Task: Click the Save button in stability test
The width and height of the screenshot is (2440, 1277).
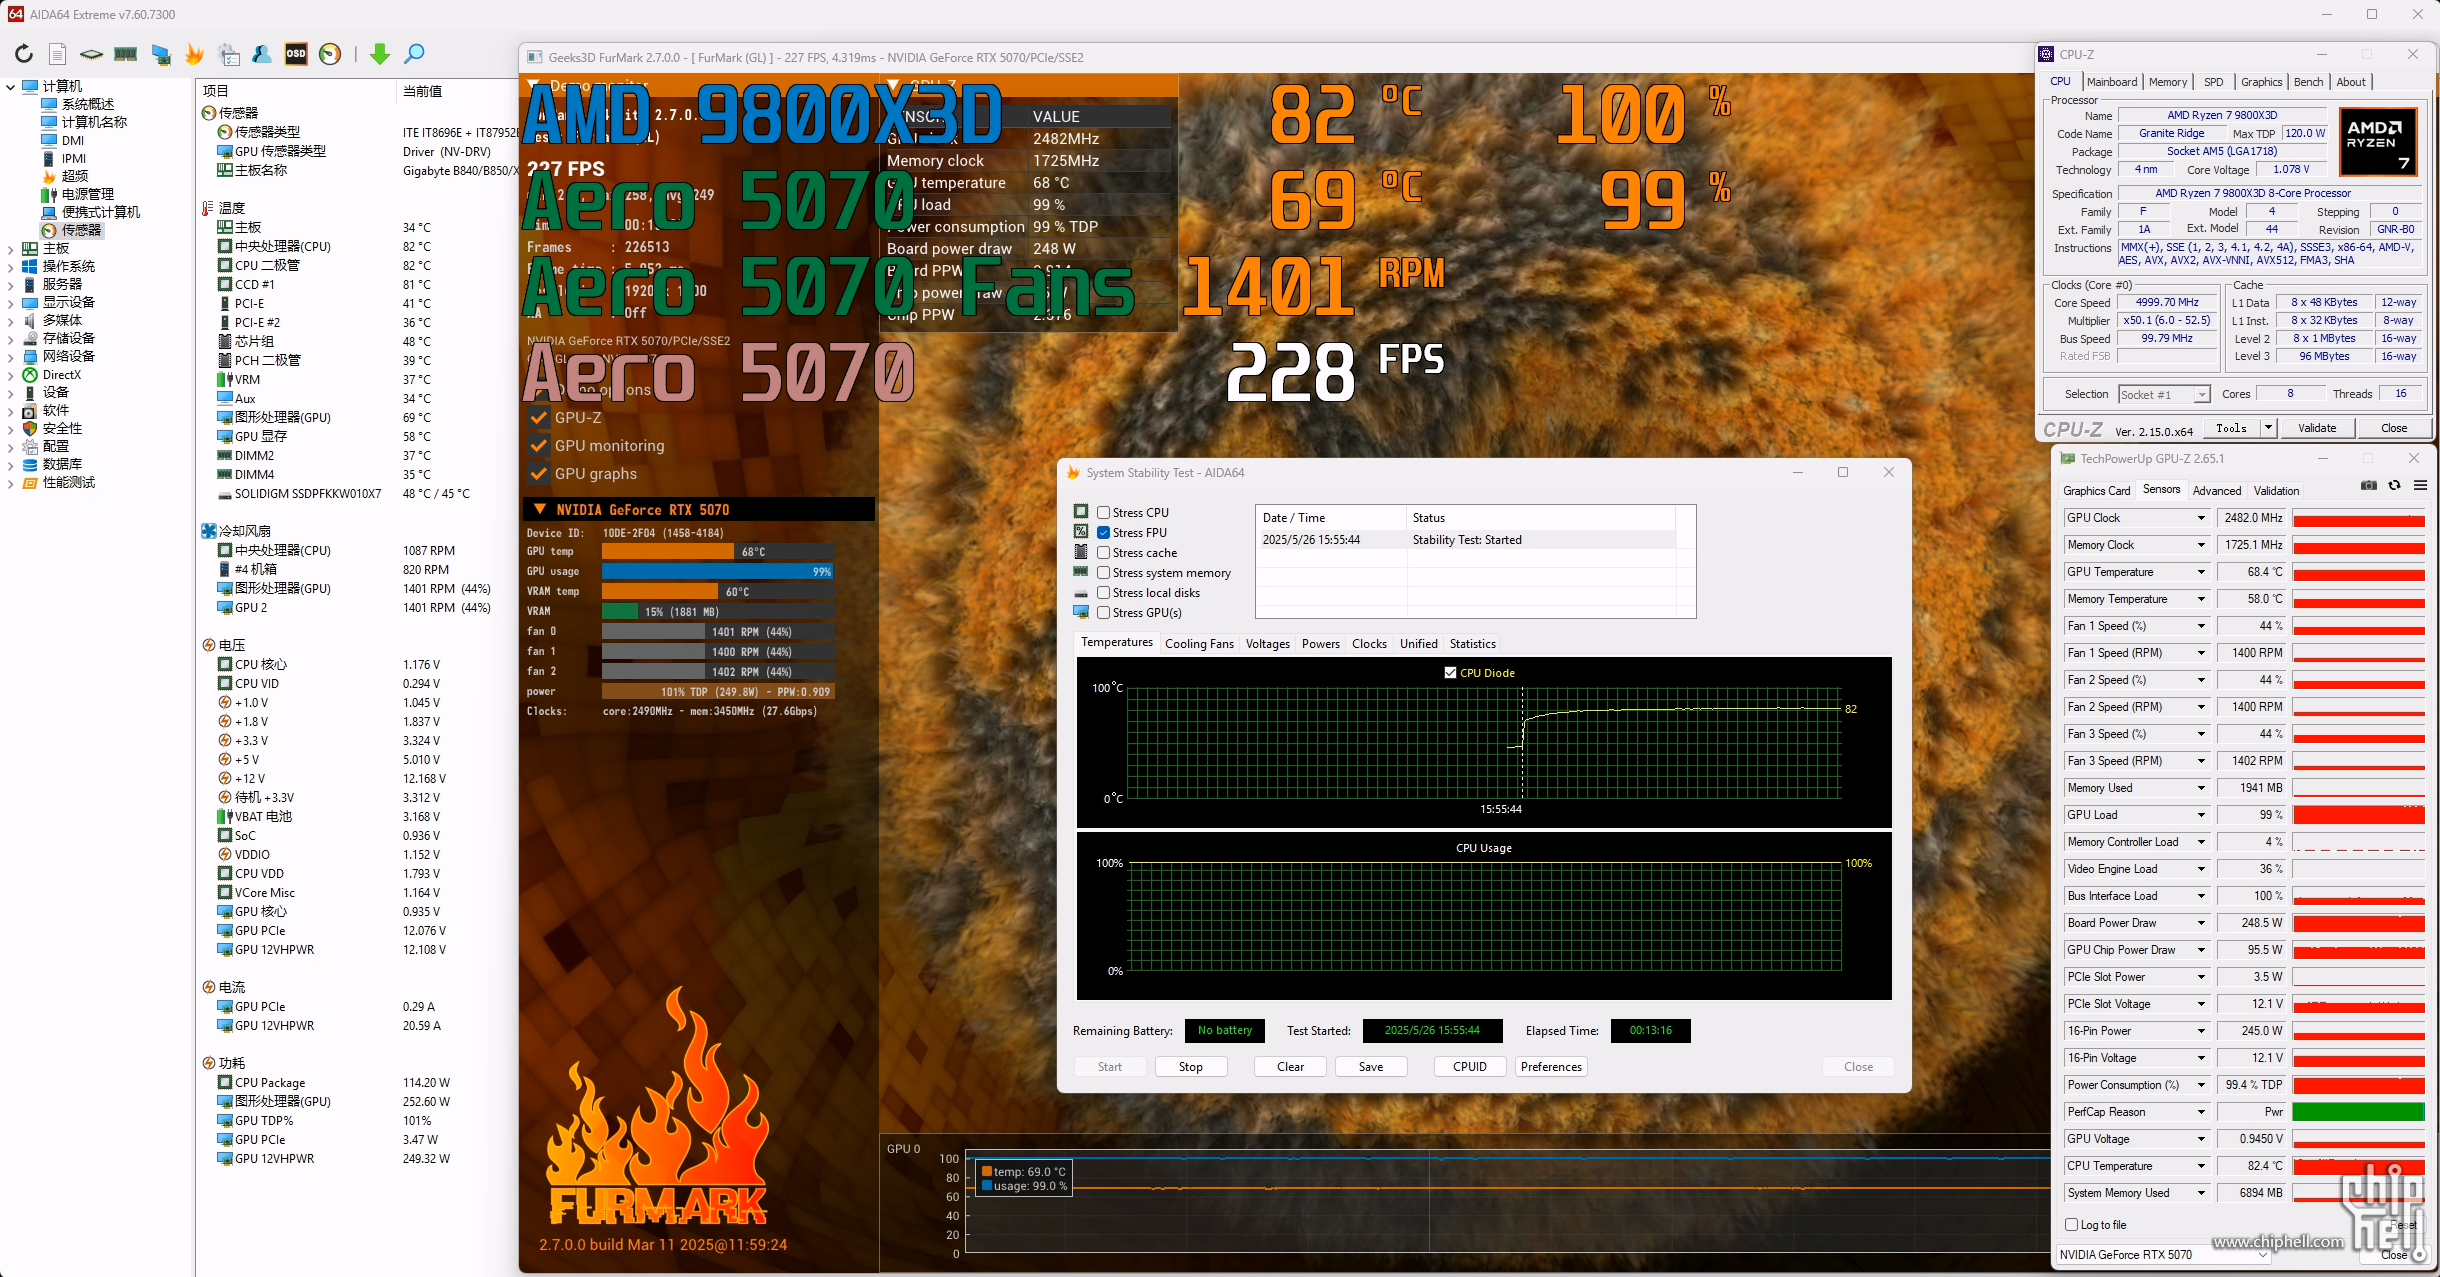Action: pyautogui.click(x=1370, y=1067)
